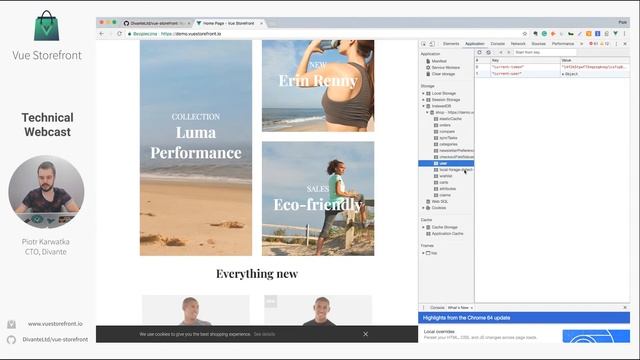Switch to the Console tab
Screen dimensions: 640x360
(x=498, y=44)
